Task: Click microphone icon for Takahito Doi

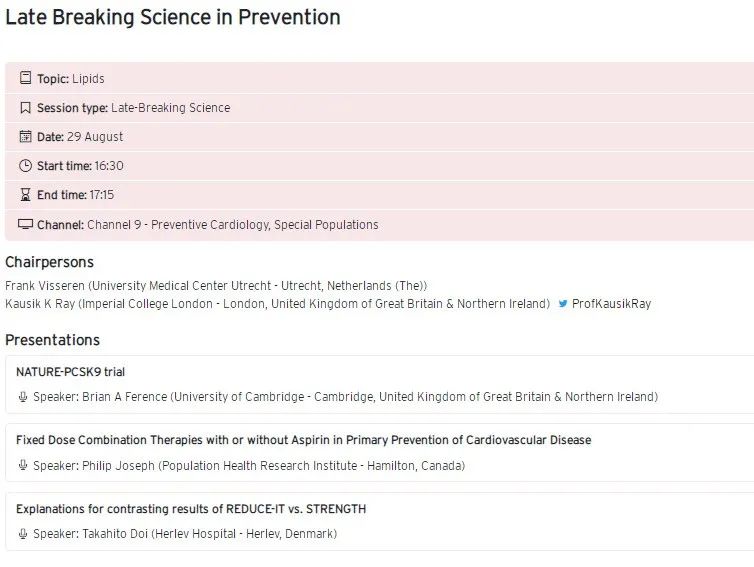Action: coord(23,534)
